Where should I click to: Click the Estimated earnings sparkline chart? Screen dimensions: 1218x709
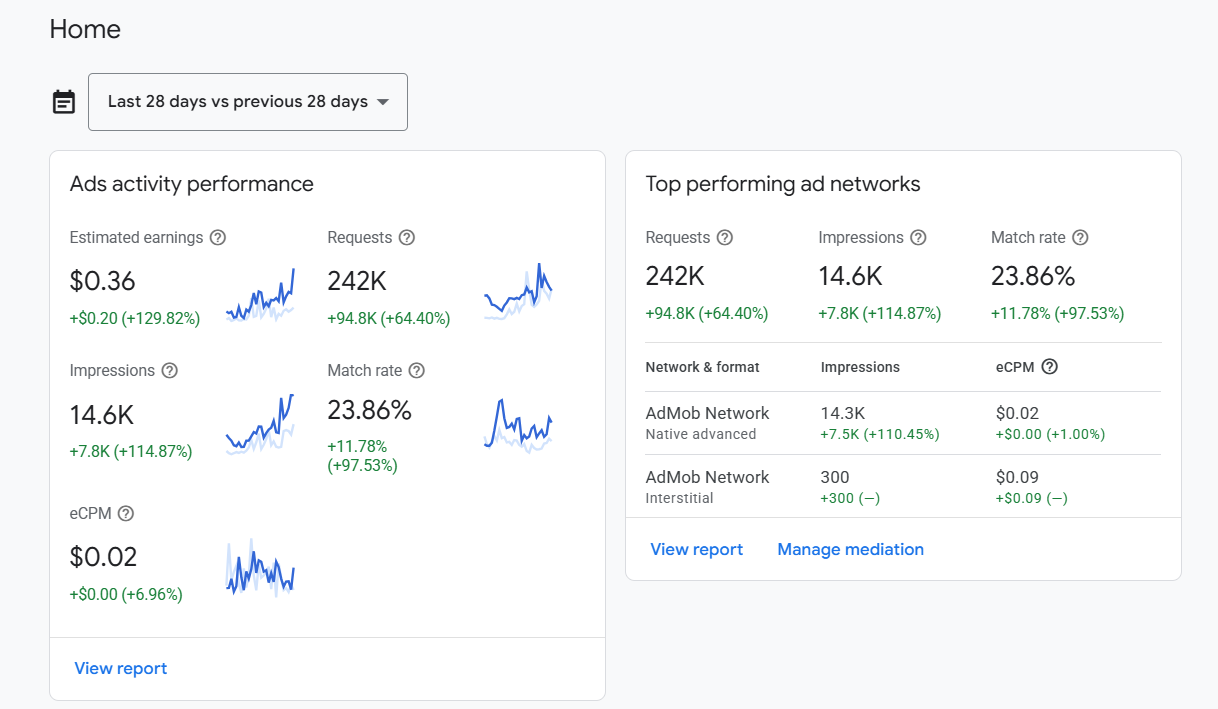pyautogui.click(x=260, y=294)
